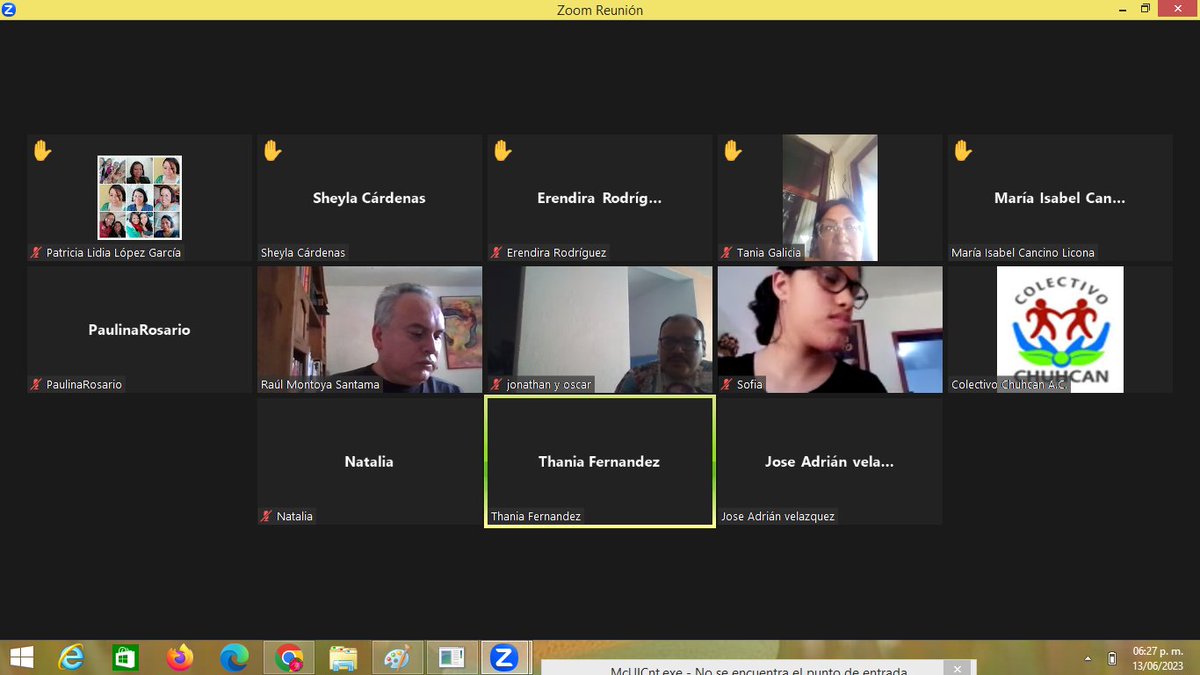Select the Natalia participant tile
1200x675 pixels.
[370, 461]
